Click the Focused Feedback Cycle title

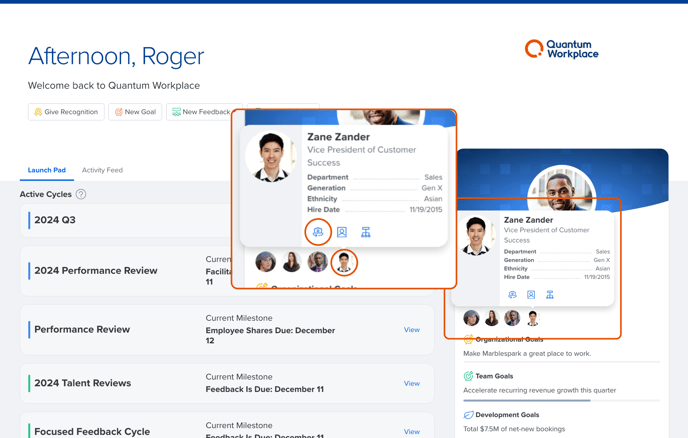92,431
